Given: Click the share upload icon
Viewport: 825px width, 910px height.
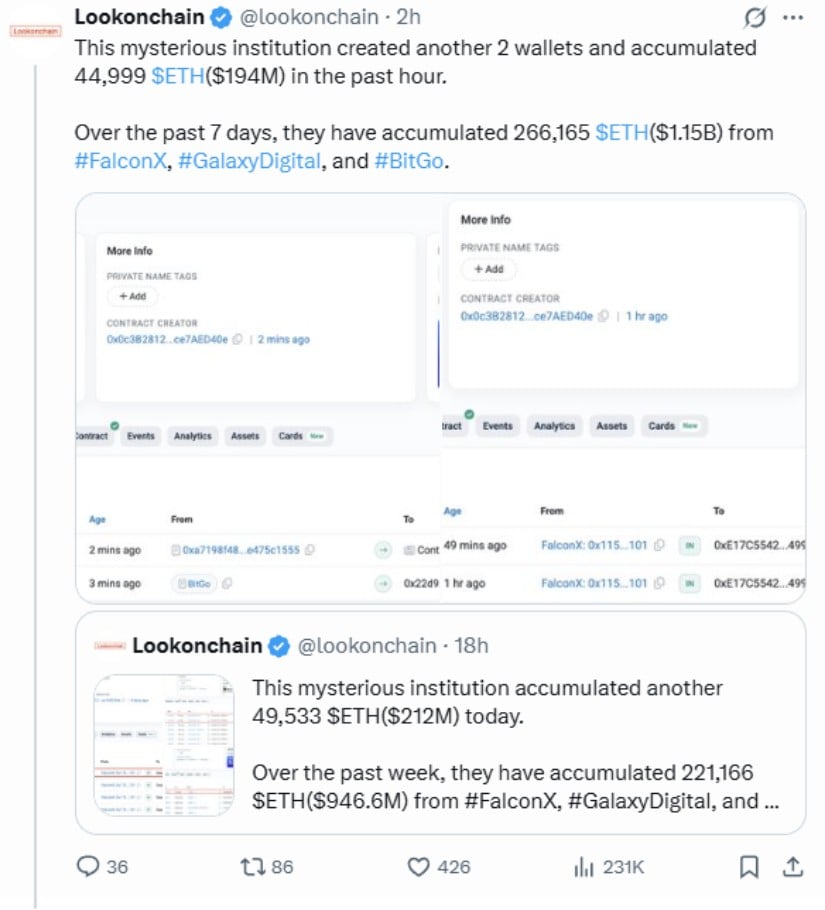Looking at the screenshot, I should point(793,866).
